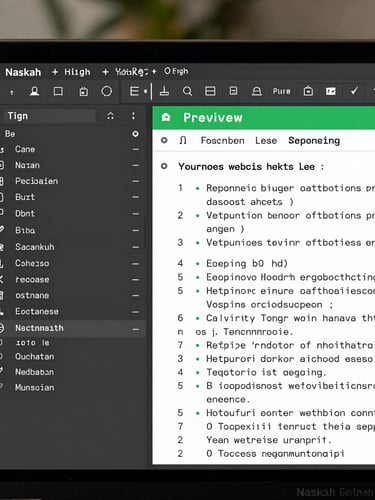Viewport: 375px width, 500px height.
Task: Select the Ouchatan item in sidebar
Action: [x=35, y=357]
